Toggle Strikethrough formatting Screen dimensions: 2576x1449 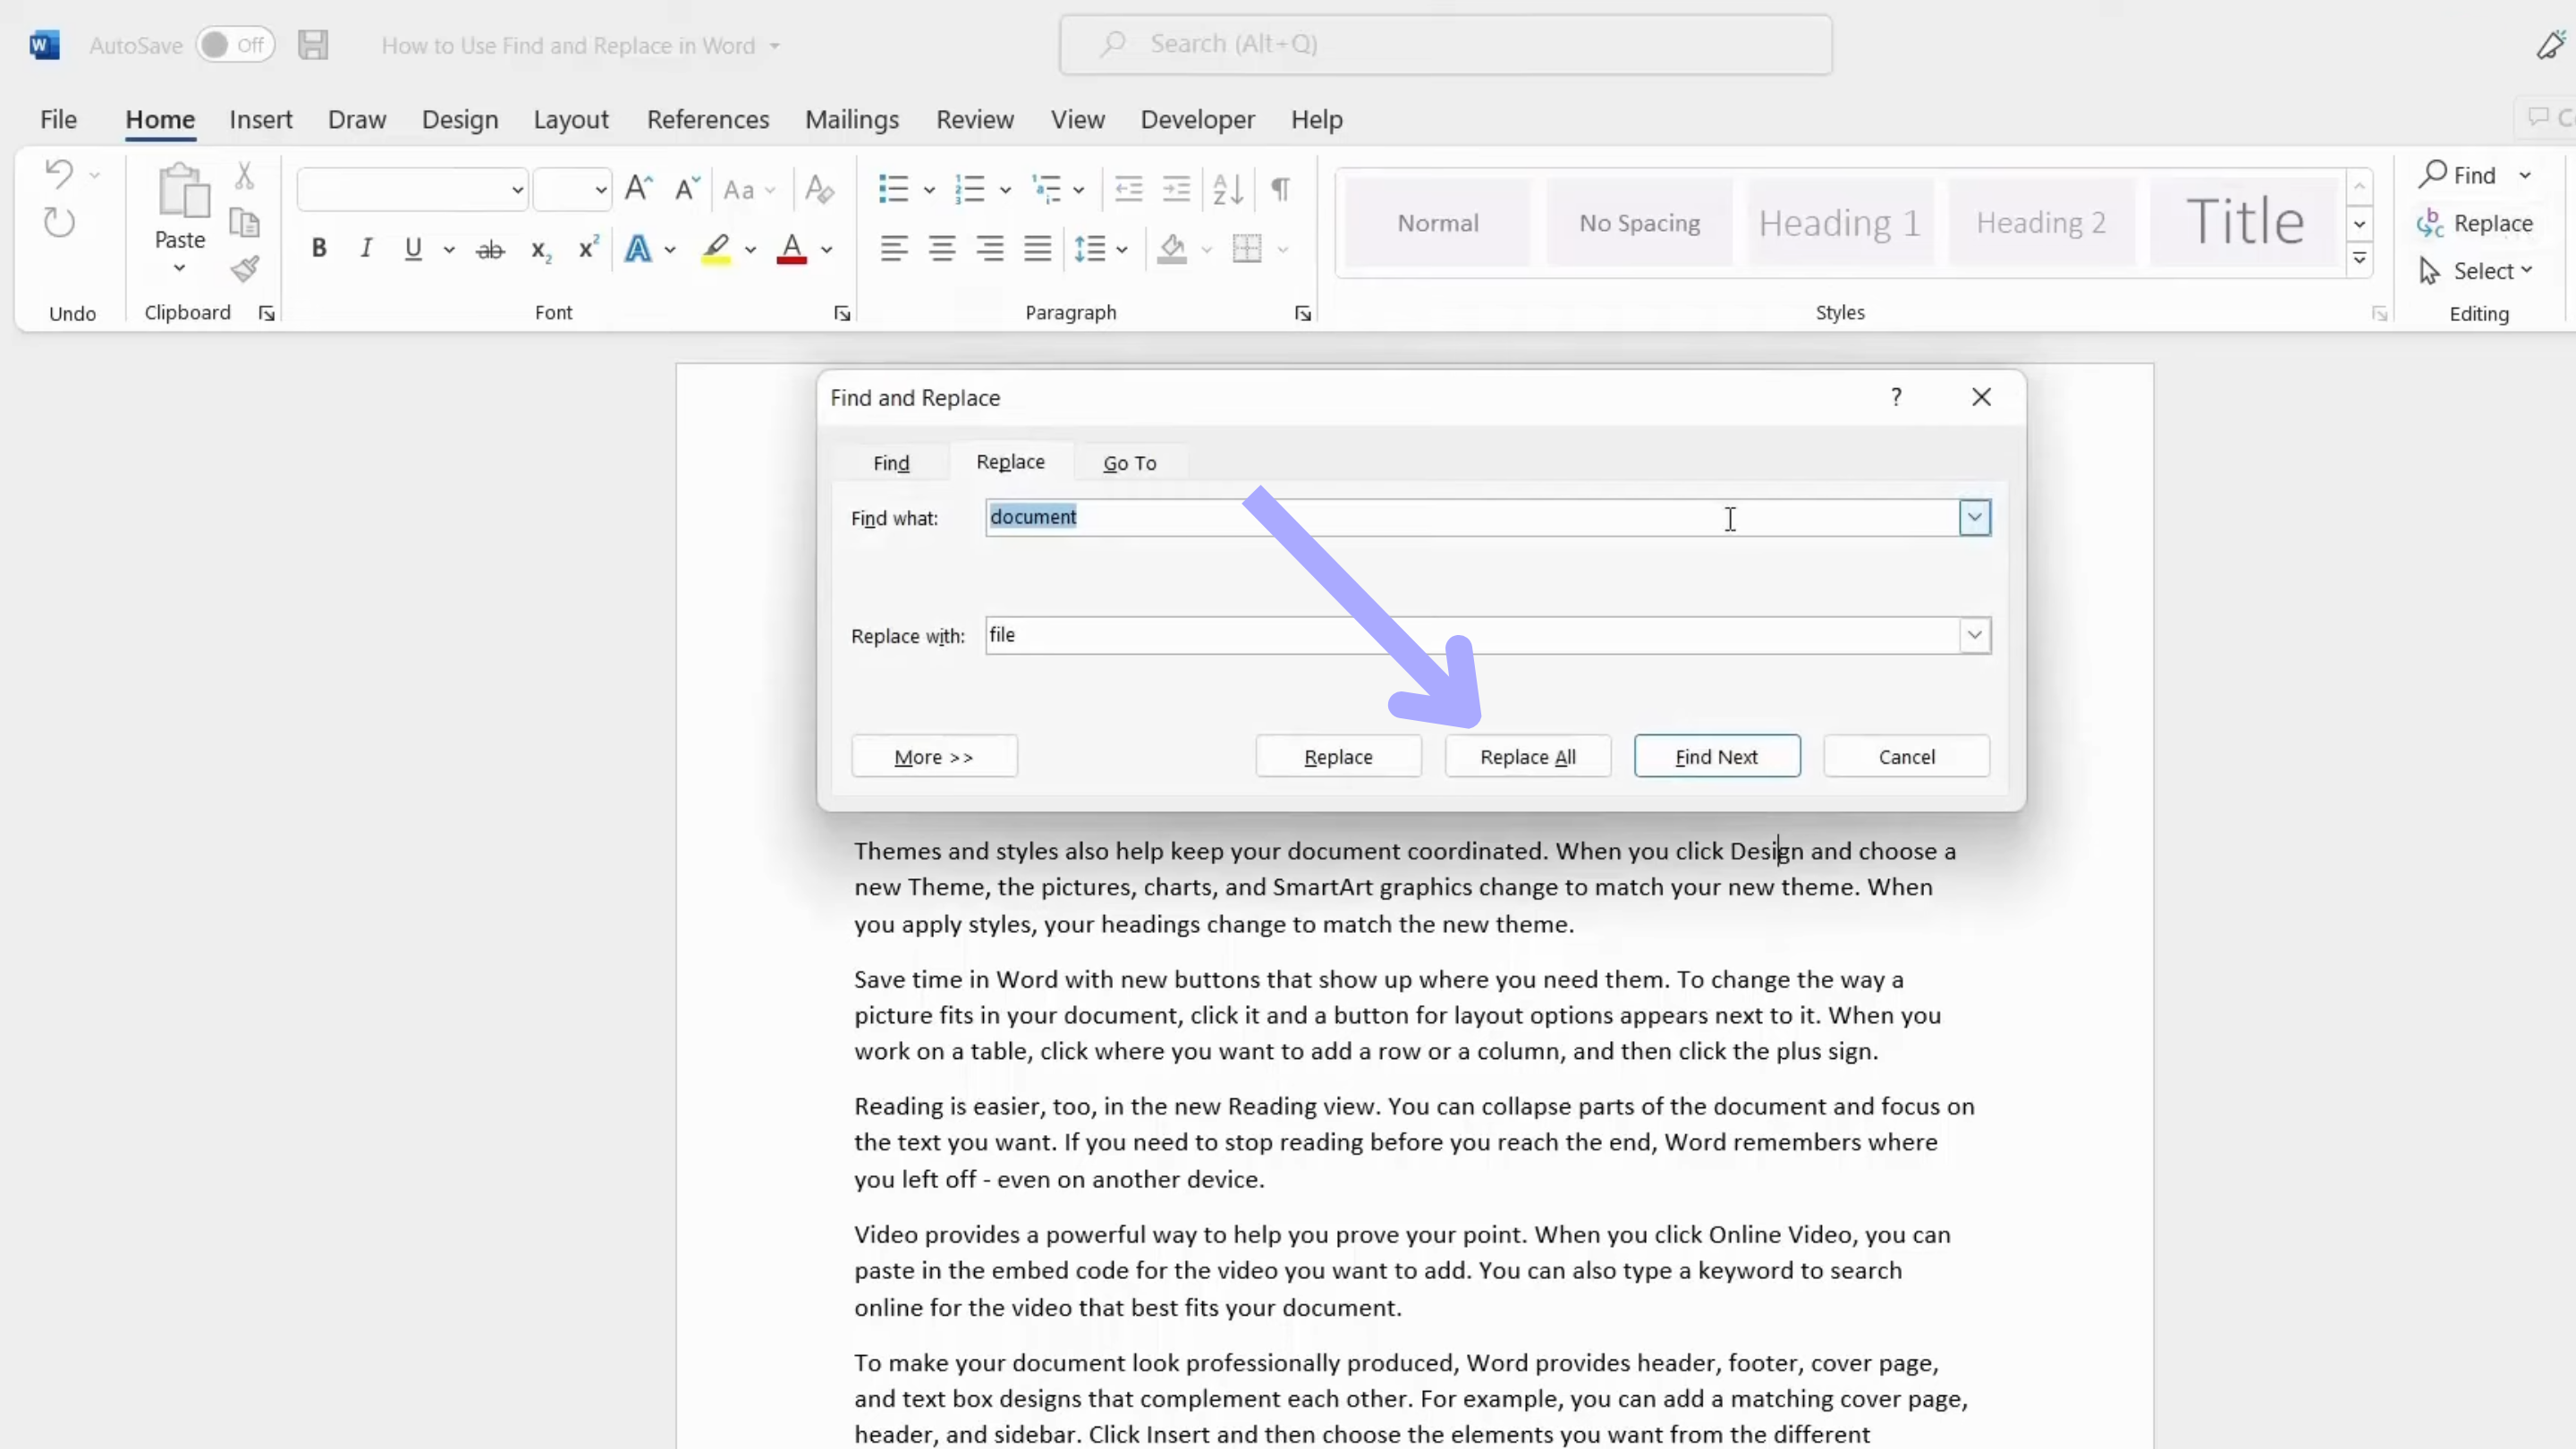pos(490,249)
